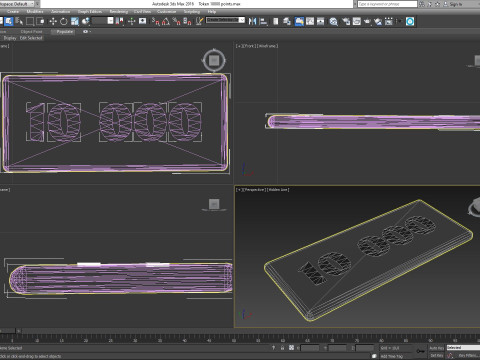The height and width of the screenshot is (360, 480).
Task: Toggle Percent Snap
Action: click(177, 22)
